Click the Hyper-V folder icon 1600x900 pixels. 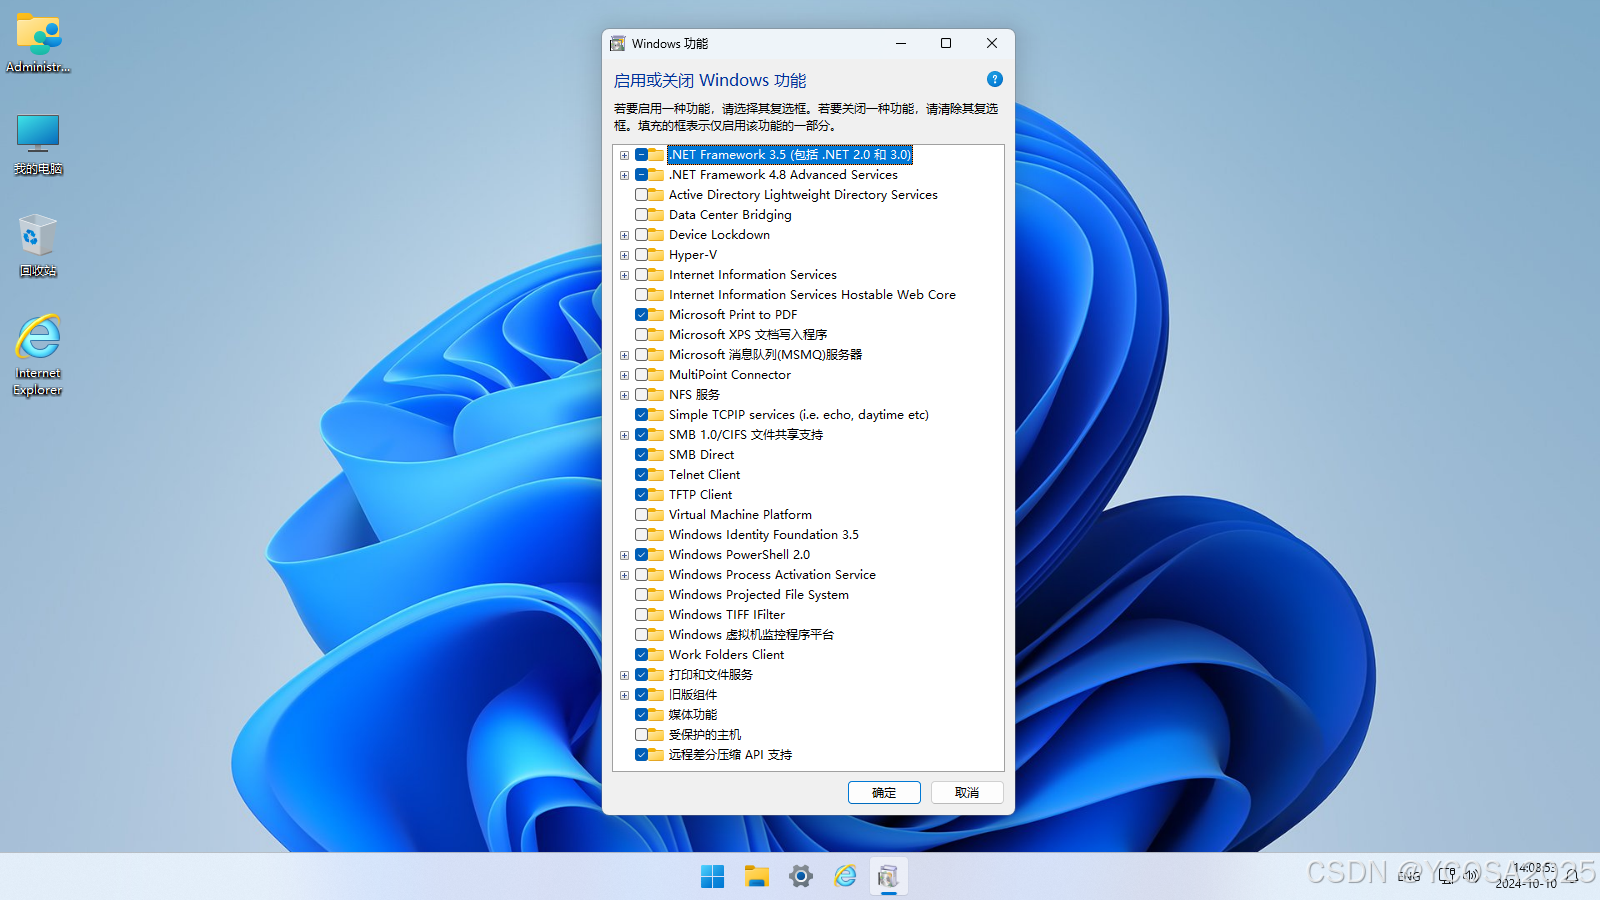[656, 255]
